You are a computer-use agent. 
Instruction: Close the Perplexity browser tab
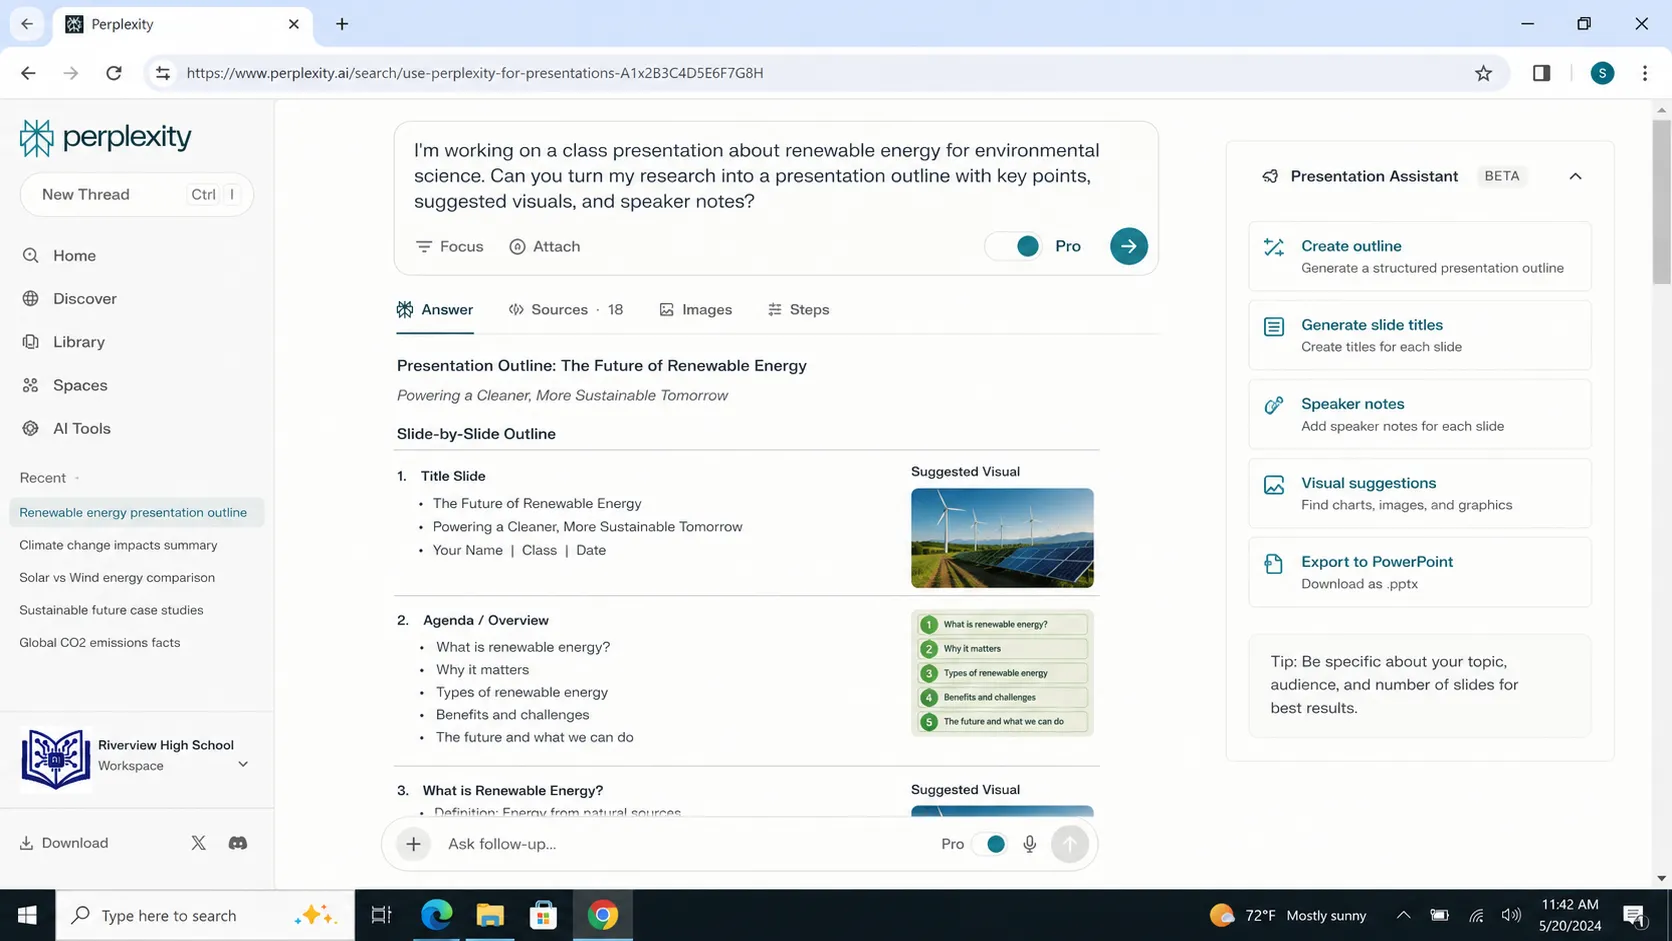(293, 24)
